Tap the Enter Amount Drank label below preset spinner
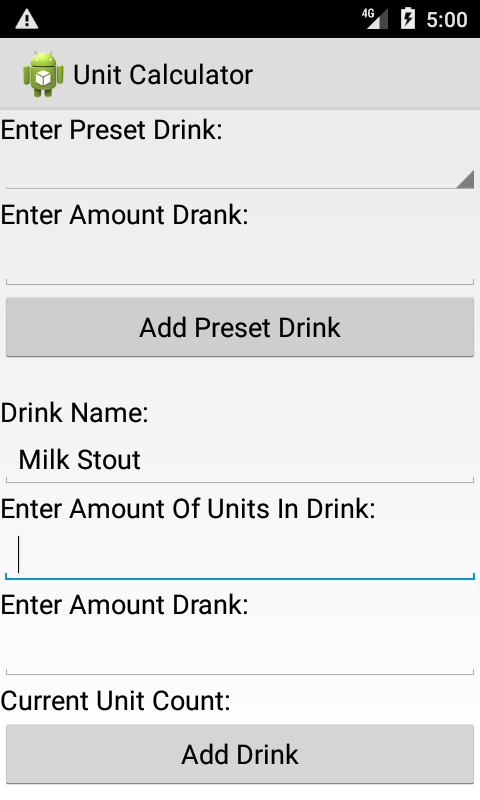 coord(124,215)
